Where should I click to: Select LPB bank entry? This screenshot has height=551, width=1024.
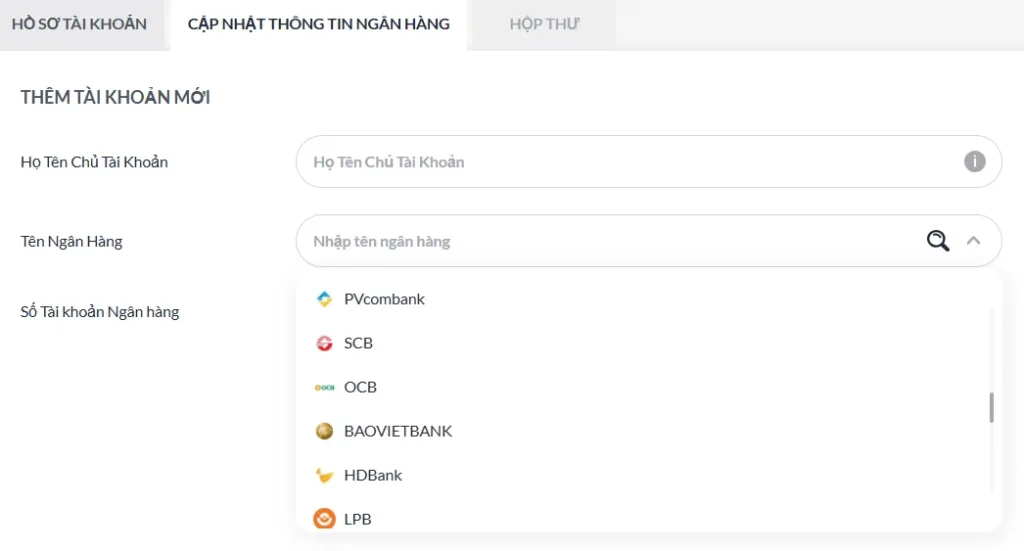point(357,519)
